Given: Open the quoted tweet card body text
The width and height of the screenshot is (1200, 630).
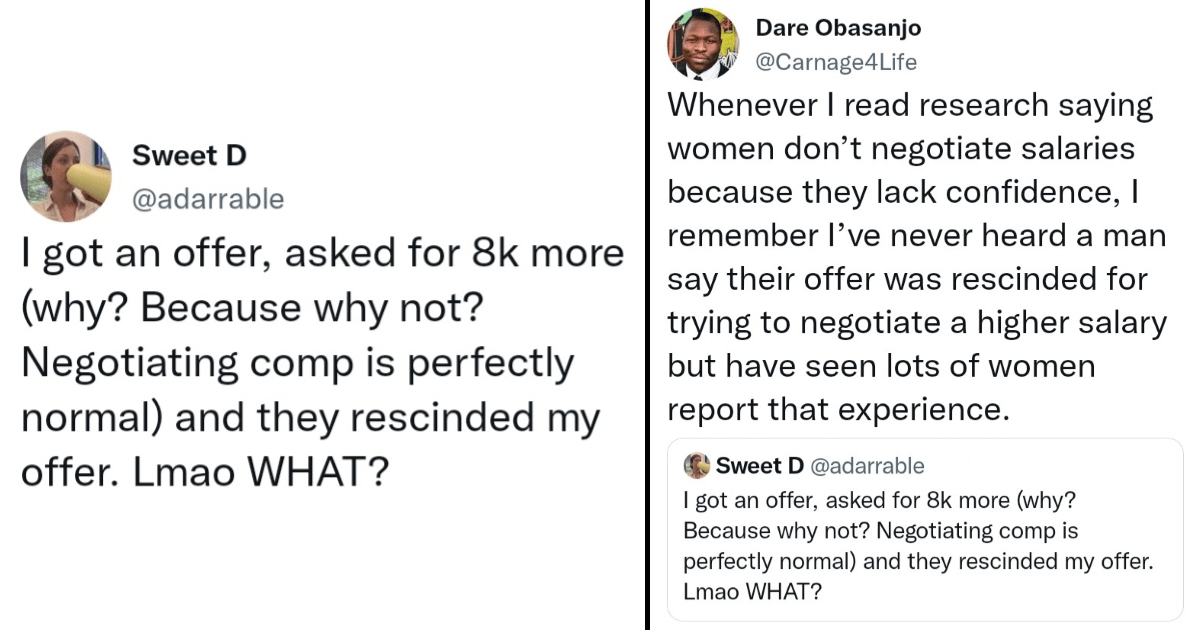Looking at the screenshot, I should [918, 545].
